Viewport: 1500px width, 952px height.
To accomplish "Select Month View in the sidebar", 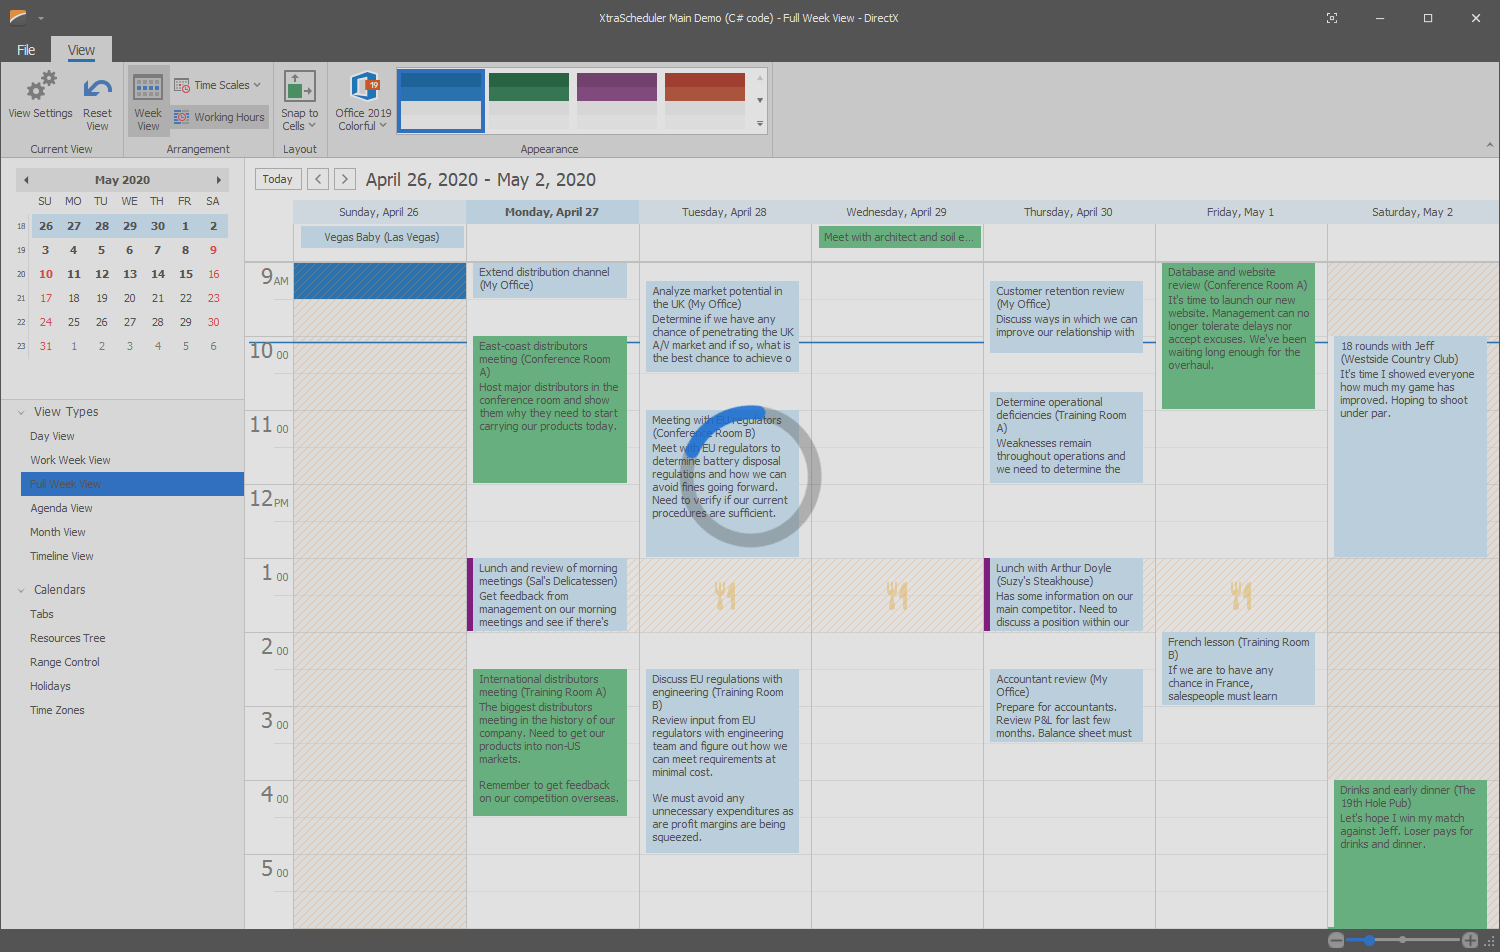I will click(x=59, y=531).
